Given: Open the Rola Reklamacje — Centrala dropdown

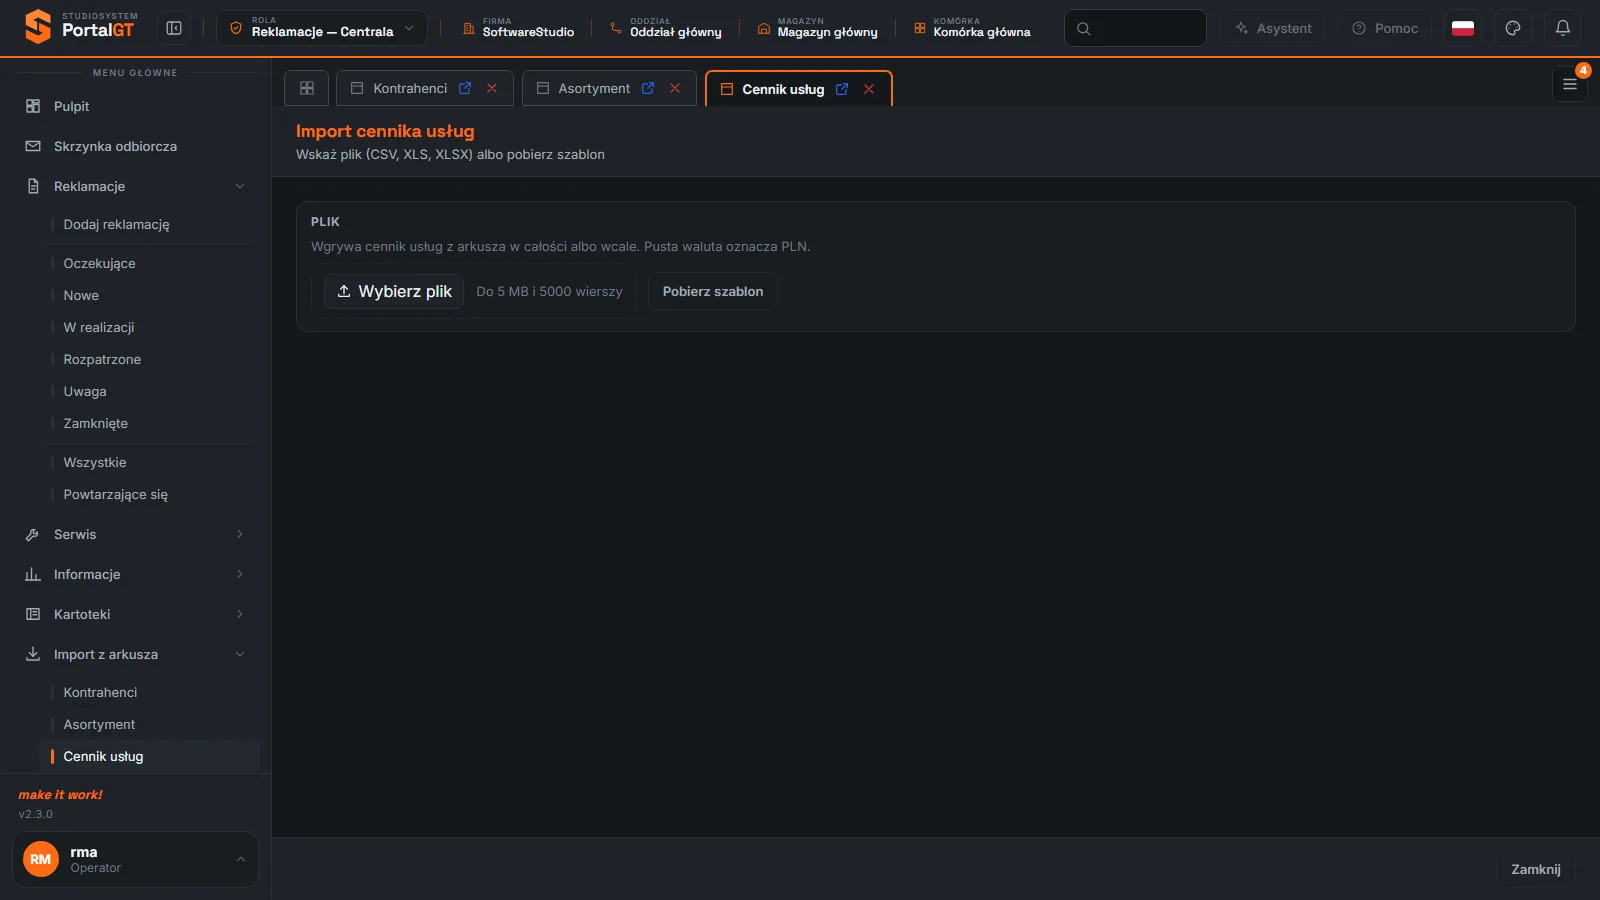Looking at the screenshot, I should pos(322,28).
